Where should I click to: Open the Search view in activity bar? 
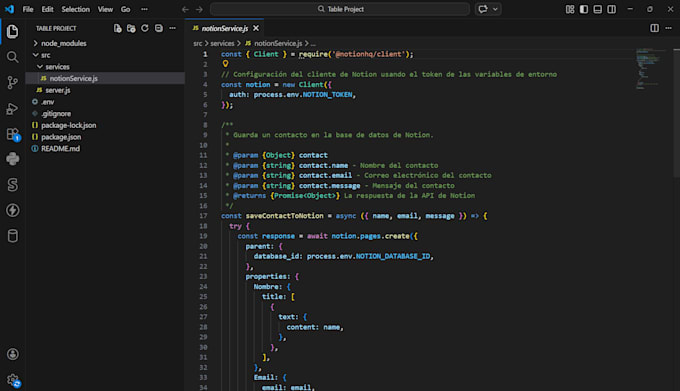point(13,57)
